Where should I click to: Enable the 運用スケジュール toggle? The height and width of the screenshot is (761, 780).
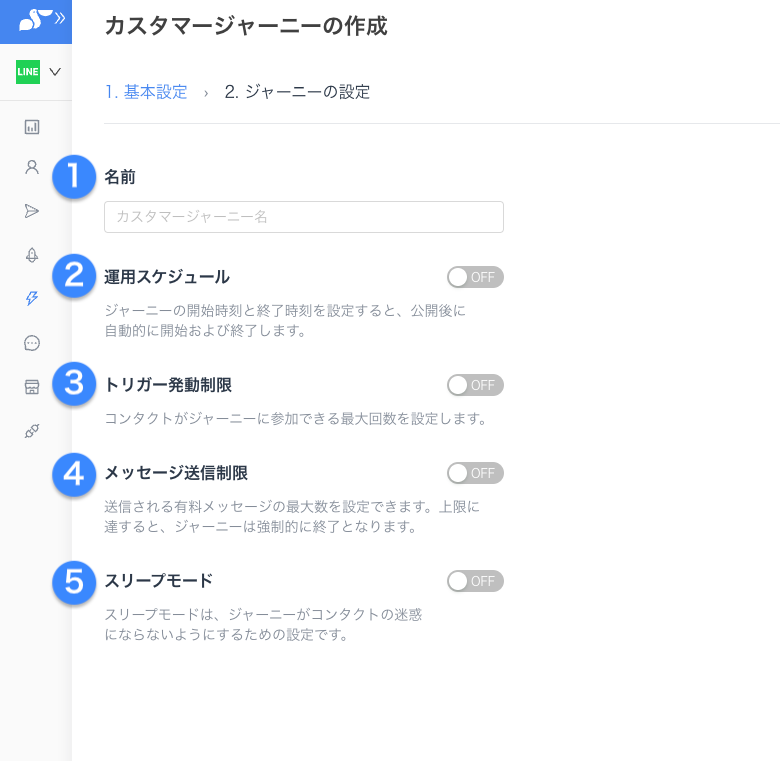point(475,277)
